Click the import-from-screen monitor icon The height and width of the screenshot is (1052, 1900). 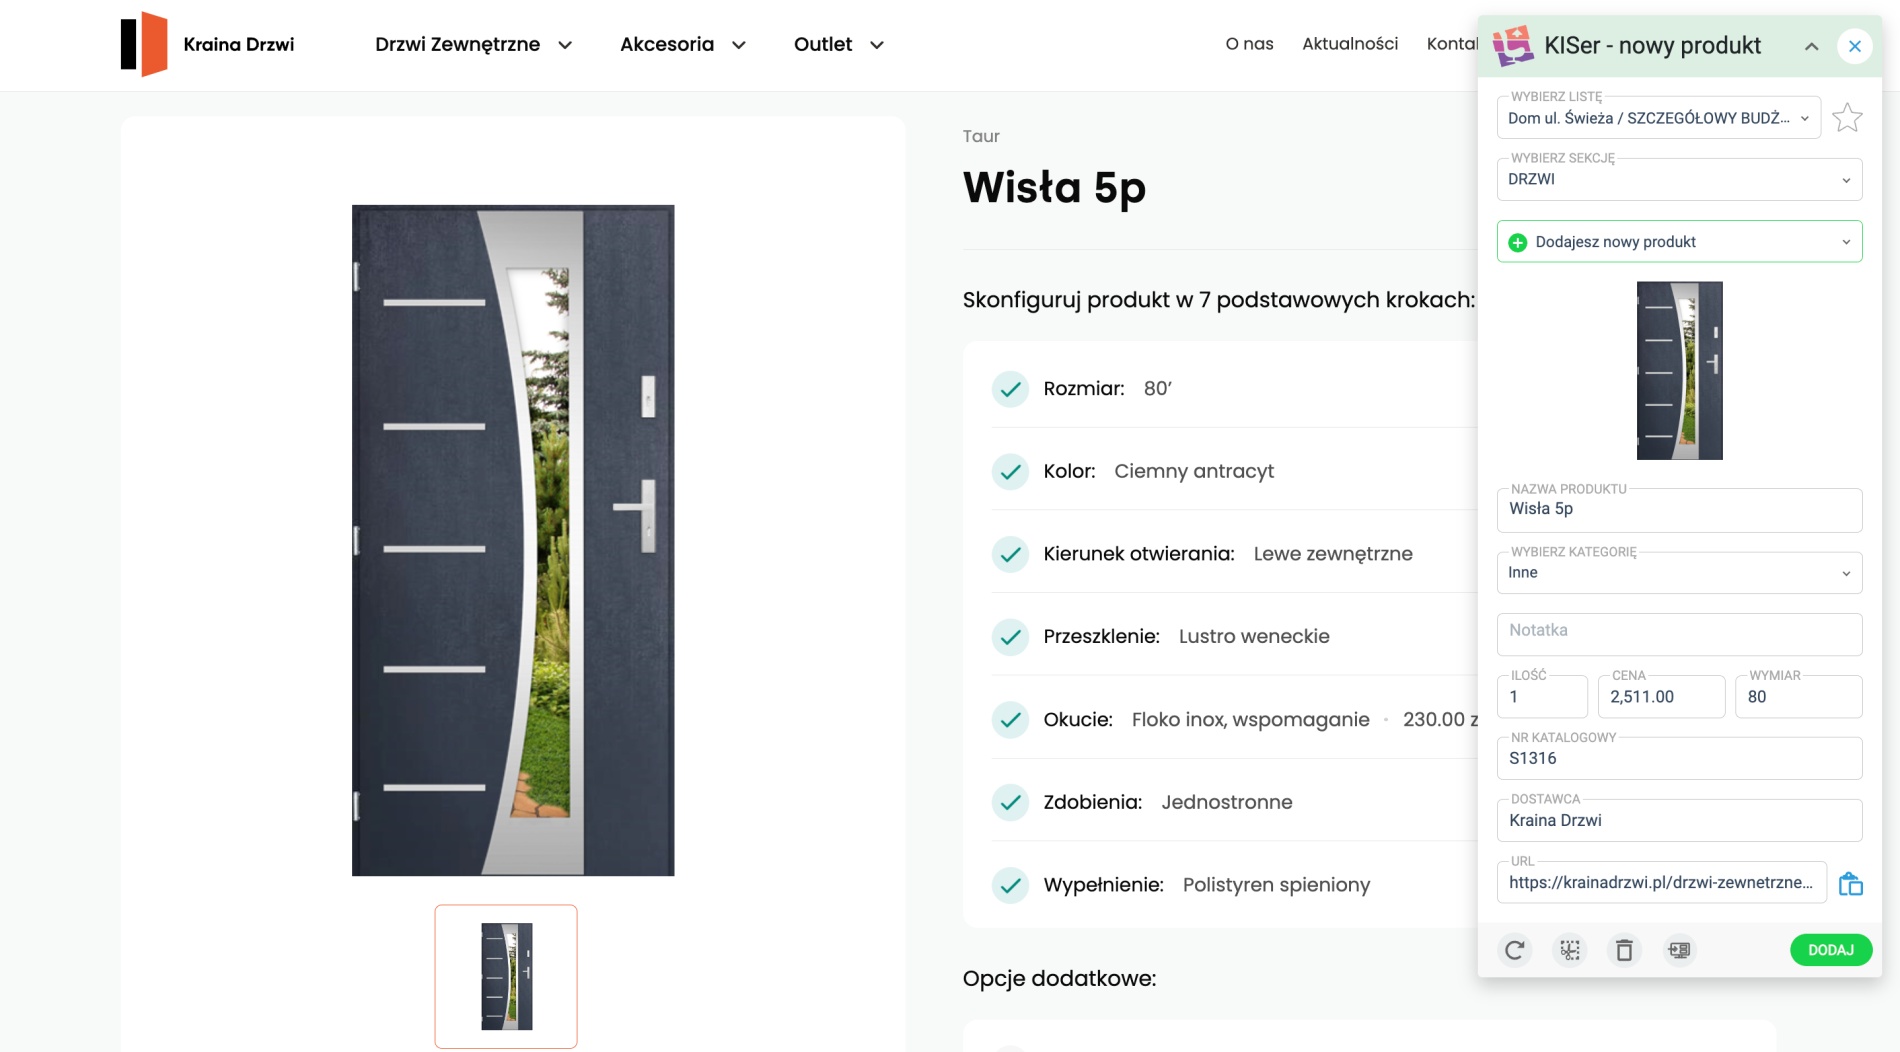pyautogui.click(x=1679, y=950)
